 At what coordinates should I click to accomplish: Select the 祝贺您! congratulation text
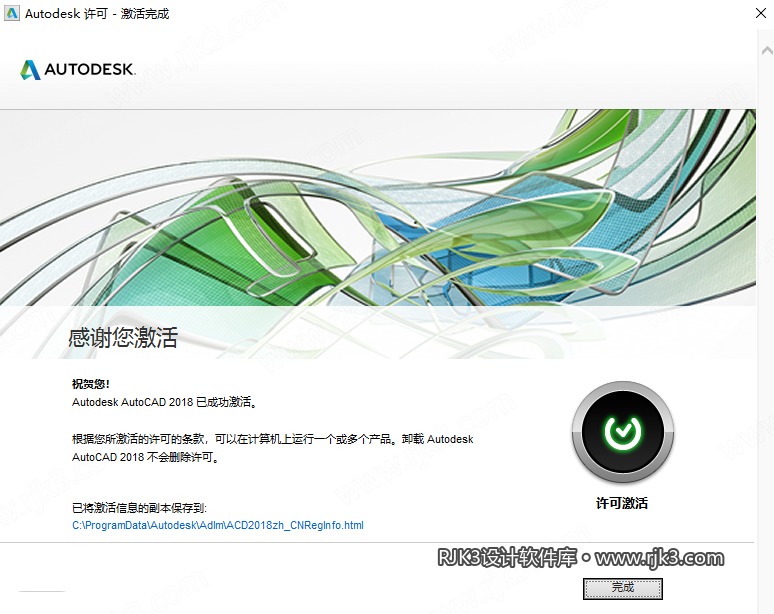pos(91,384)
